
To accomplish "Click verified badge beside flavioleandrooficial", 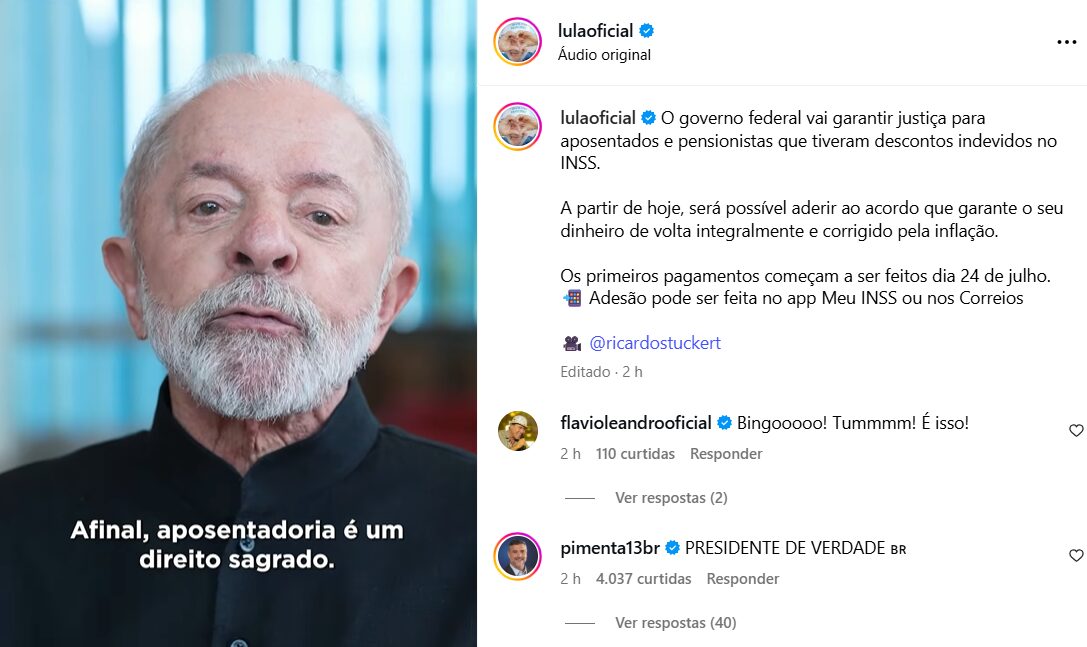I will [724, 423].
